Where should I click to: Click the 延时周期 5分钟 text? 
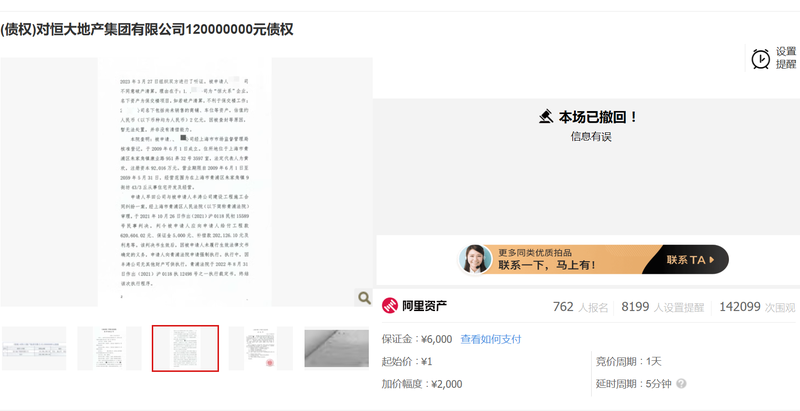click(x=634, y=384)
